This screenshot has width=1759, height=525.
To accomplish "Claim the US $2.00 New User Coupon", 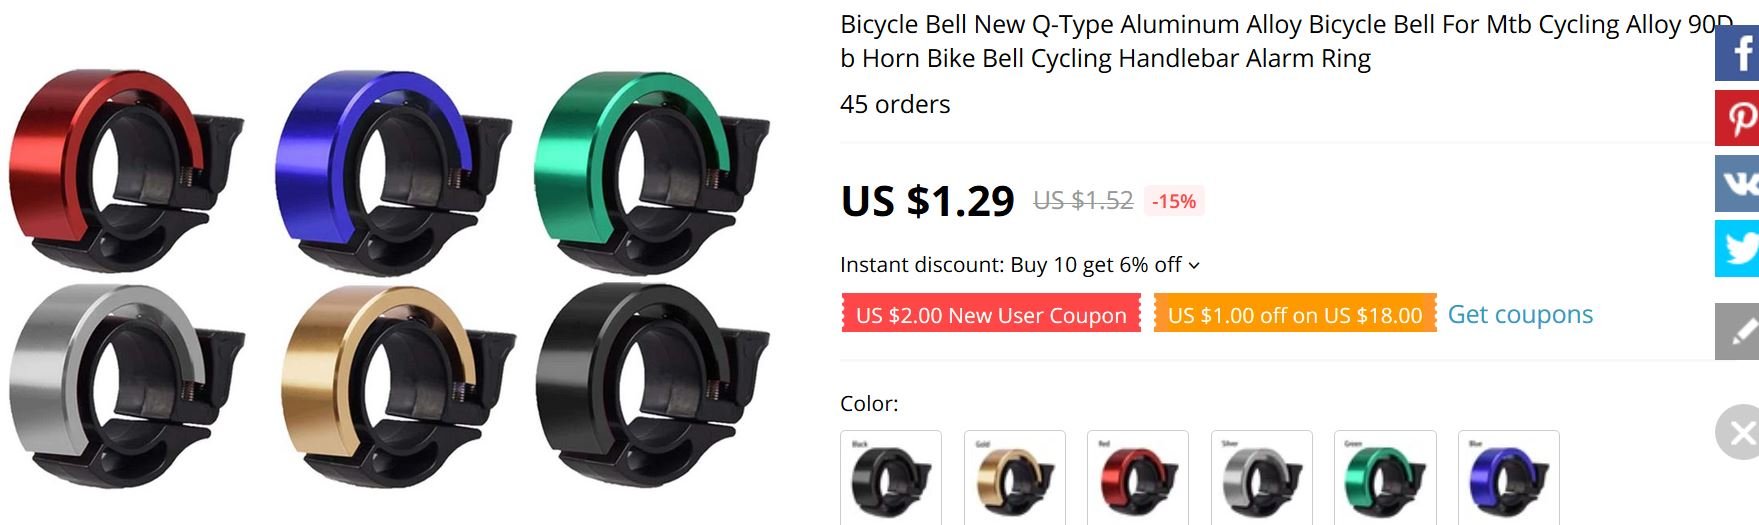I will click(991, 314).
